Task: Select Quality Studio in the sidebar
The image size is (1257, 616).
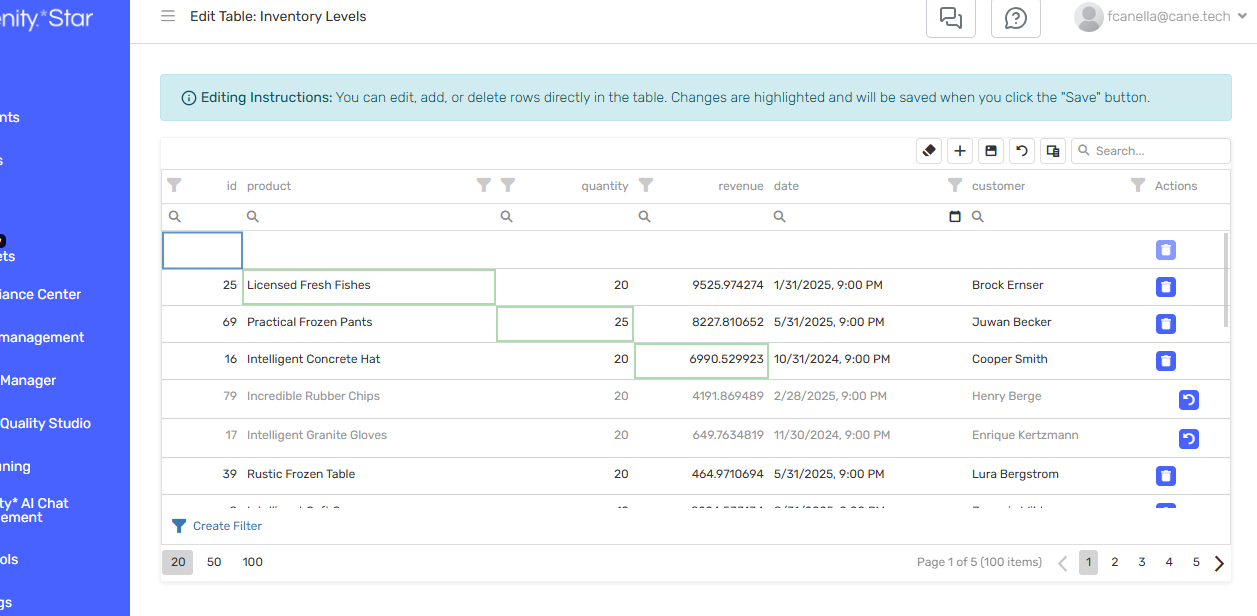Action: coord(45,423)
